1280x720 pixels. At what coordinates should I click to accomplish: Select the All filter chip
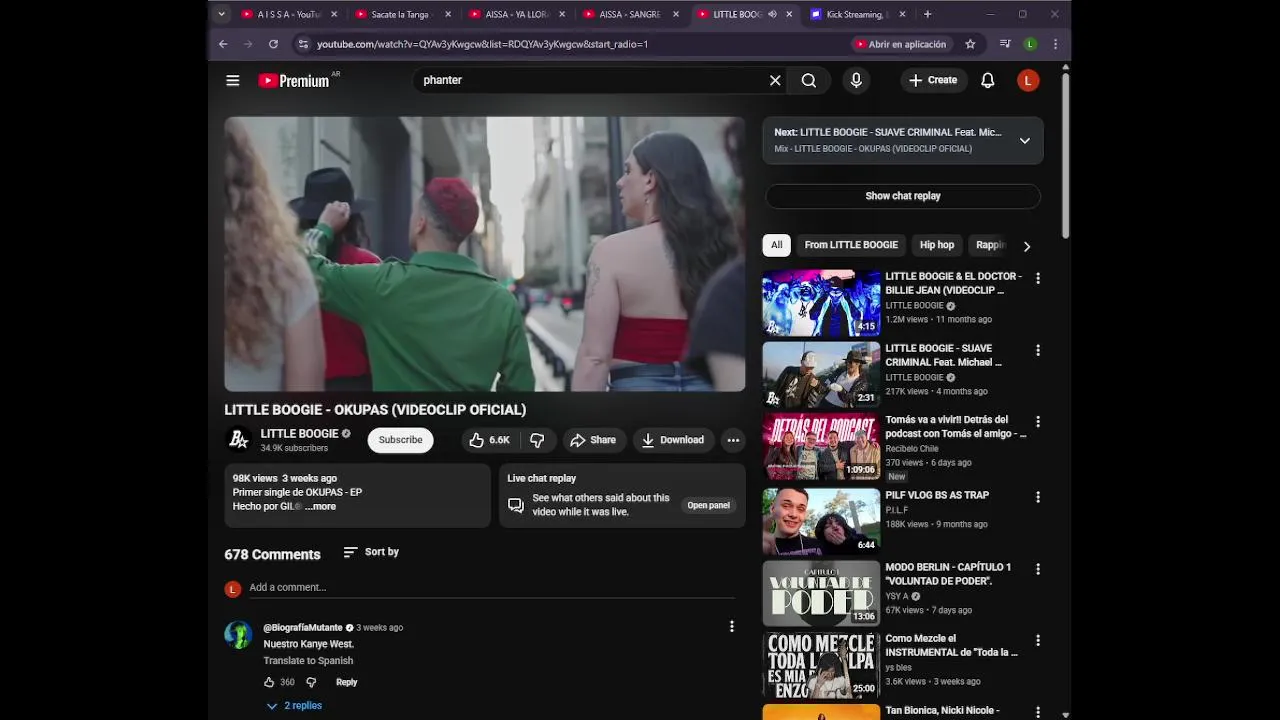pos(776,245)
